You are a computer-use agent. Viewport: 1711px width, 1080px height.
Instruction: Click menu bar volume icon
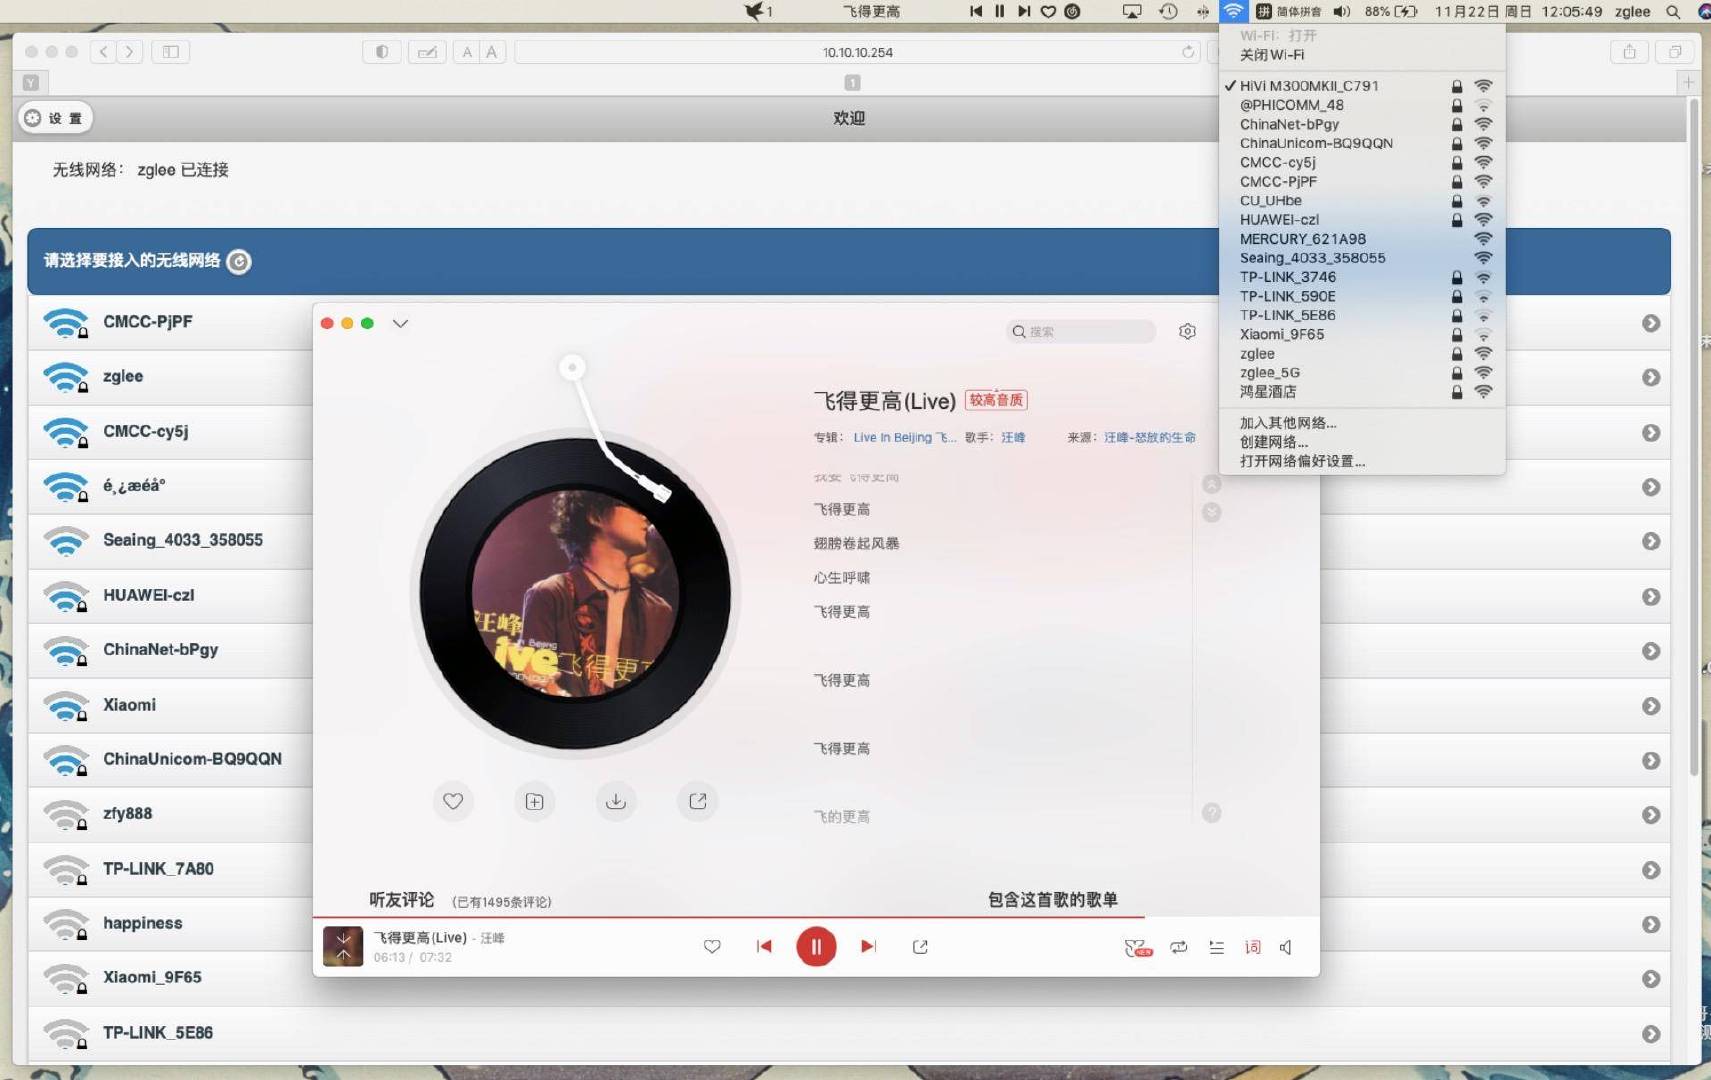tap(1342, 12)
